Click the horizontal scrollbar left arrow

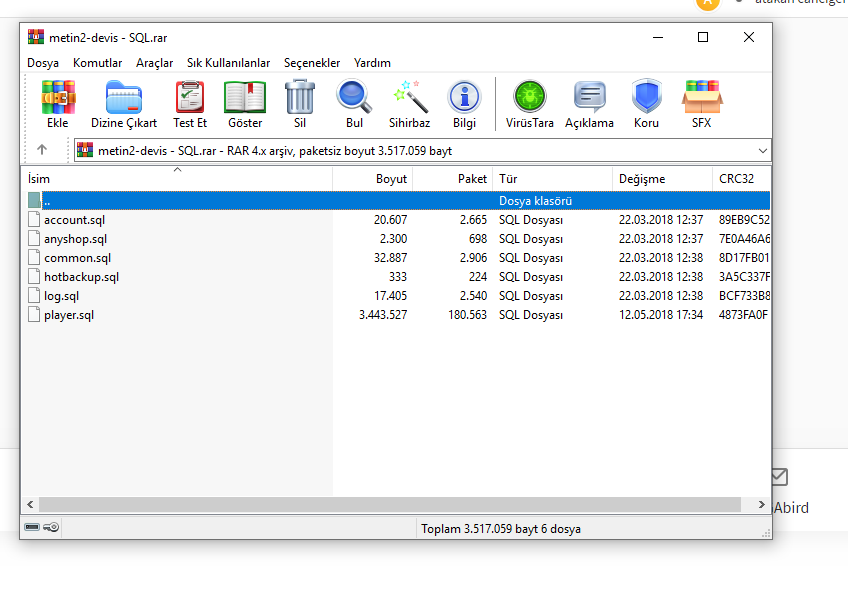tap(30, 504)
